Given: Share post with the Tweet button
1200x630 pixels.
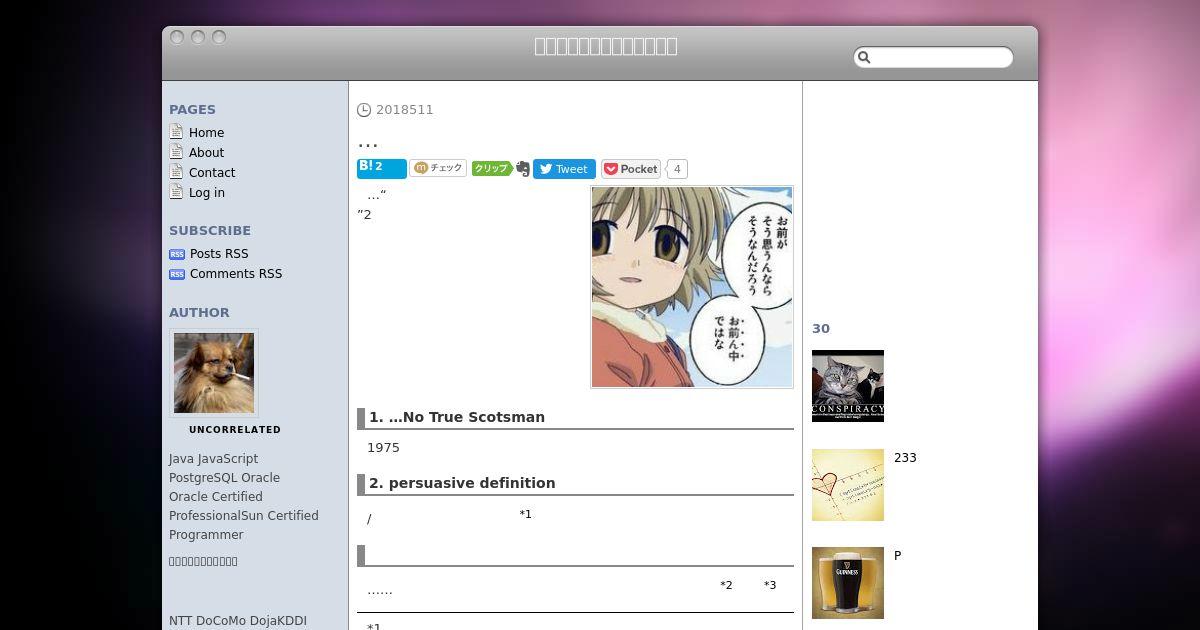Looking at the screenshot, I should pos(564,169).
